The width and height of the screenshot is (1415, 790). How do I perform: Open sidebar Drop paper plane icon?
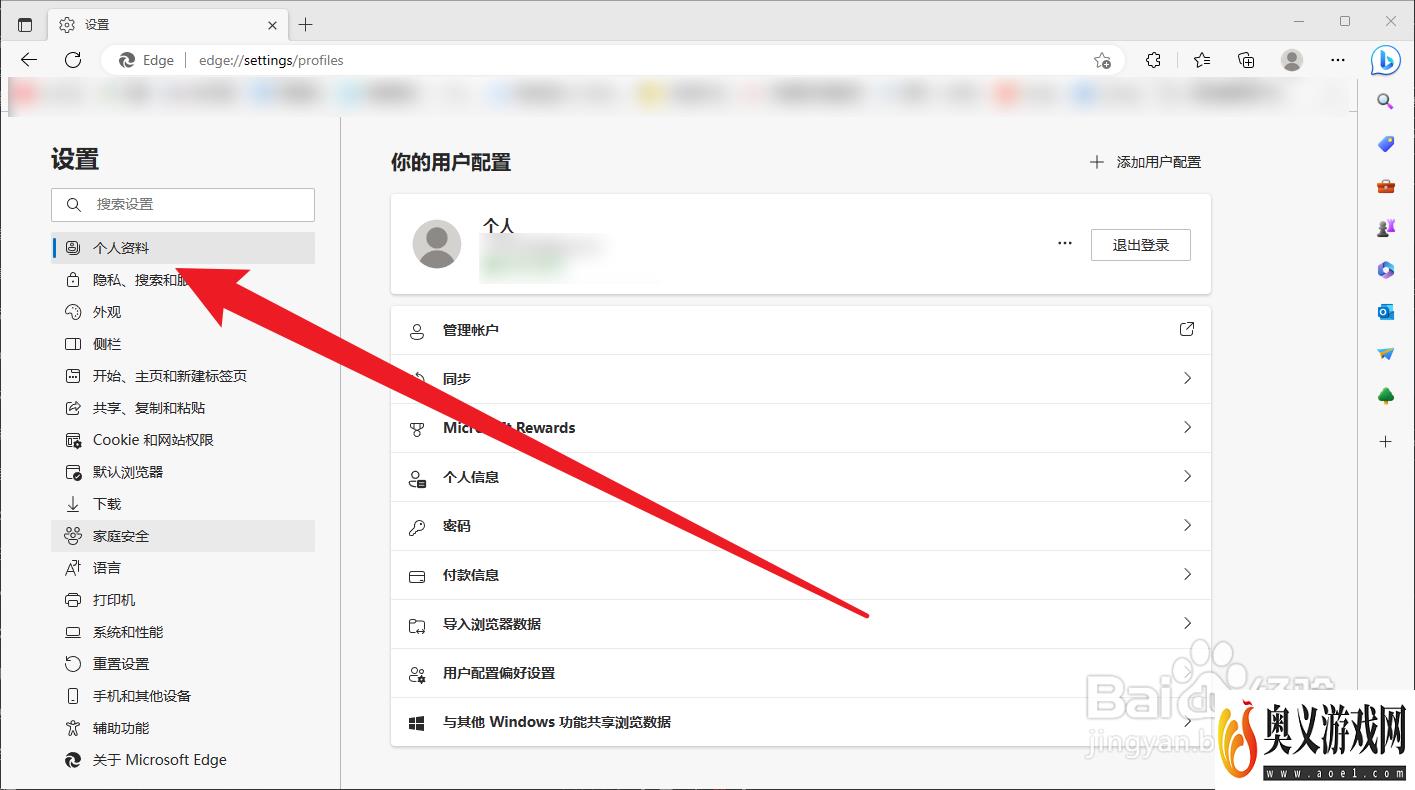click(1385, 354)
